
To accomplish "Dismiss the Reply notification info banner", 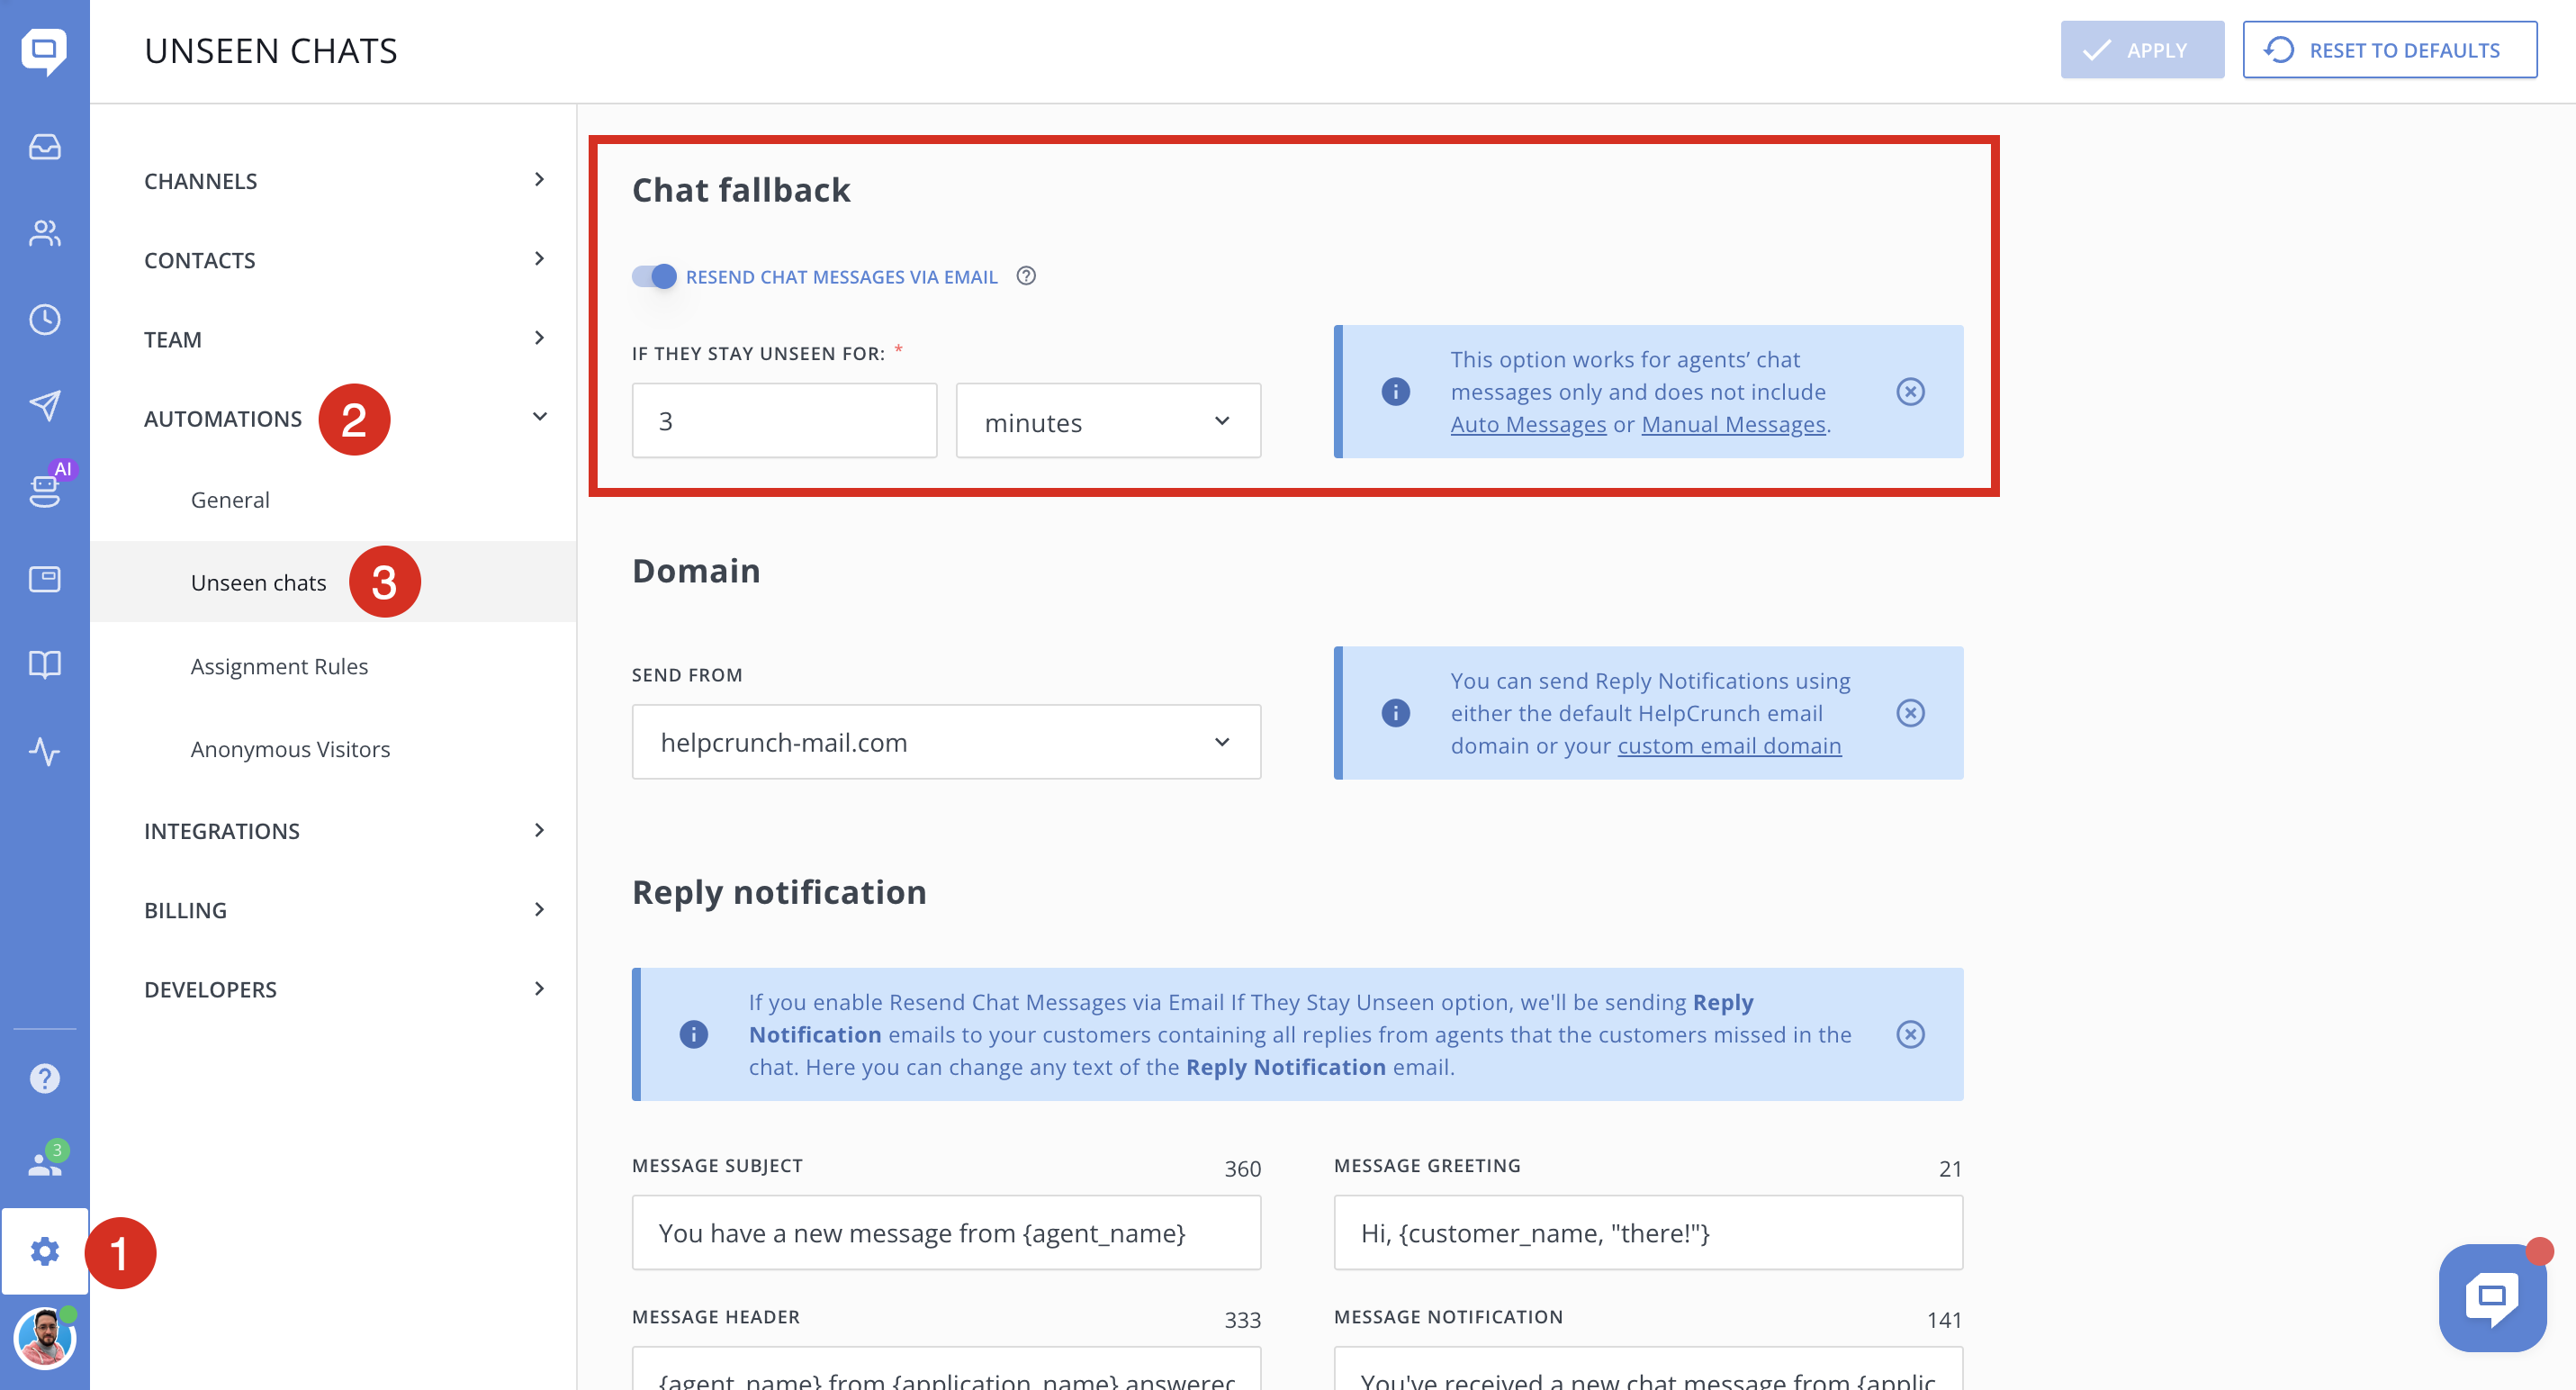I will click(x=1910, y=1034).
